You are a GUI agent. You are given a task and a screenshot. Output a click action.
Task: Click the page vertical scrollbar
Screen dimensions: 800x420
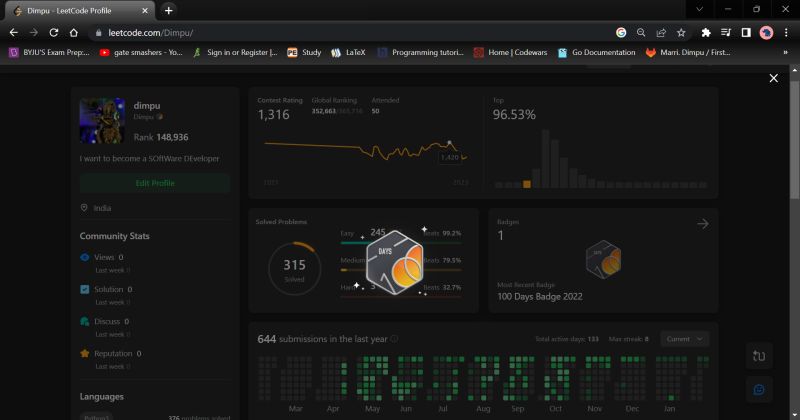coord(794,138)
